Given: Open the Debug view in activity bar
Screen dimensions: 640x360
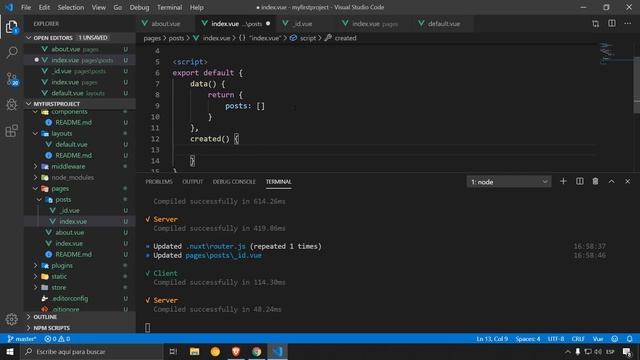Looking at the screenshot, I should pos(11,104).
